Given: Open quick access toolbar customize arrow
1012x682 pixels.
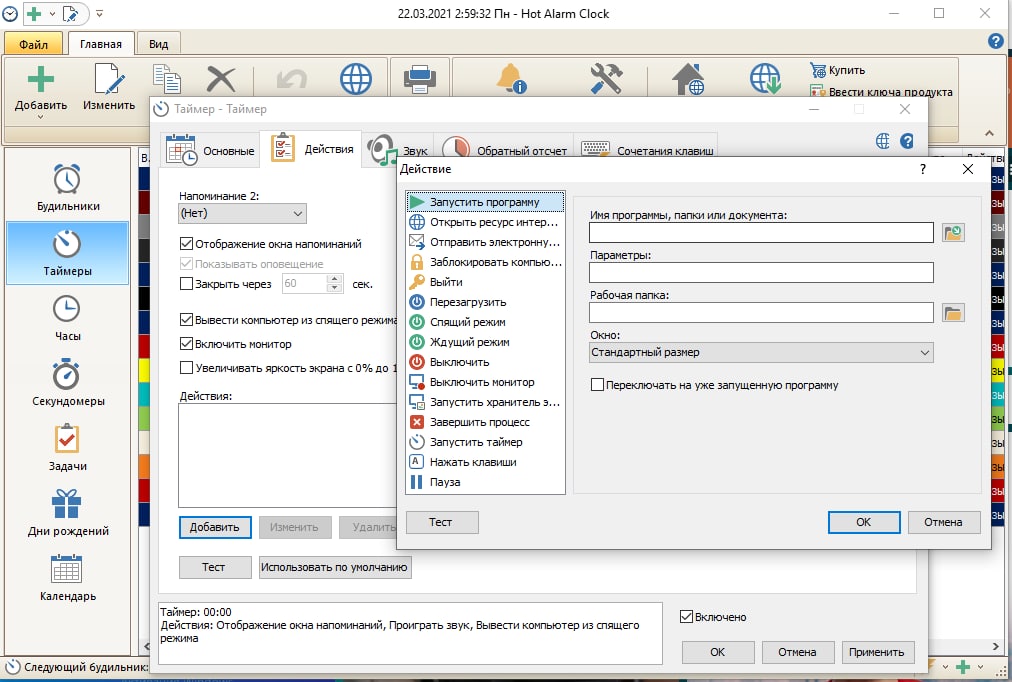Looking at the screenshot, I should click(99, 14).
